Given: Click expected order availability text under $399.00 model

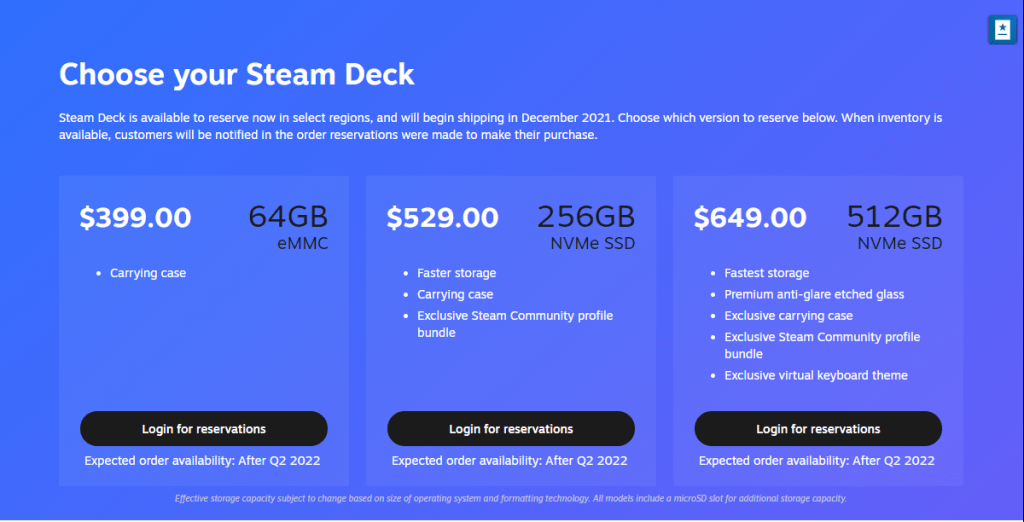Looking at the screenshot, I should pos(202,461).
